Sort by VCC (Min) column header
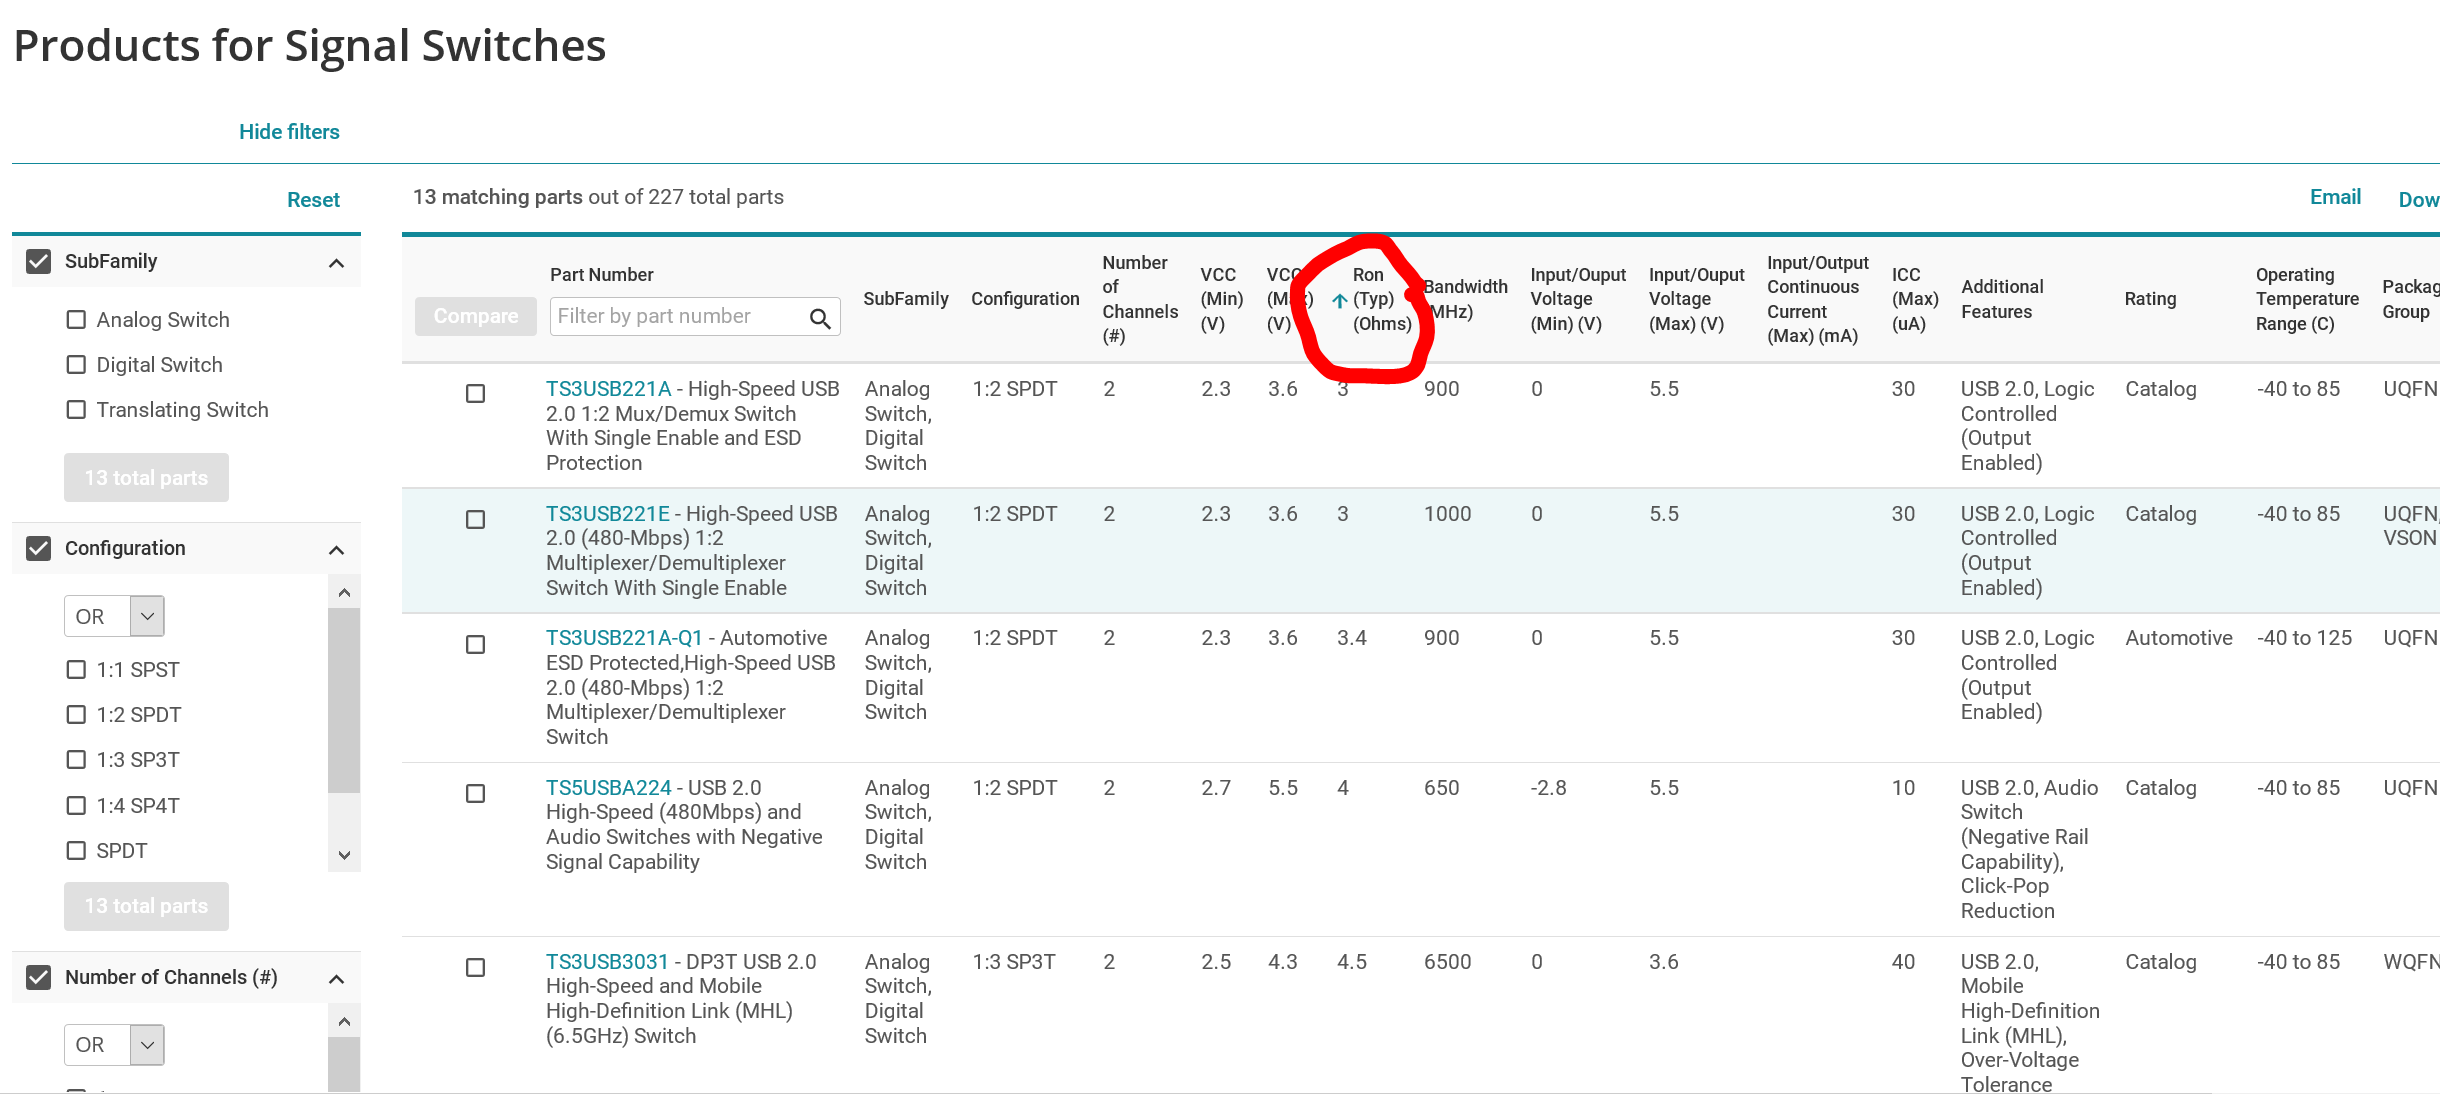 coord(1221,299)
